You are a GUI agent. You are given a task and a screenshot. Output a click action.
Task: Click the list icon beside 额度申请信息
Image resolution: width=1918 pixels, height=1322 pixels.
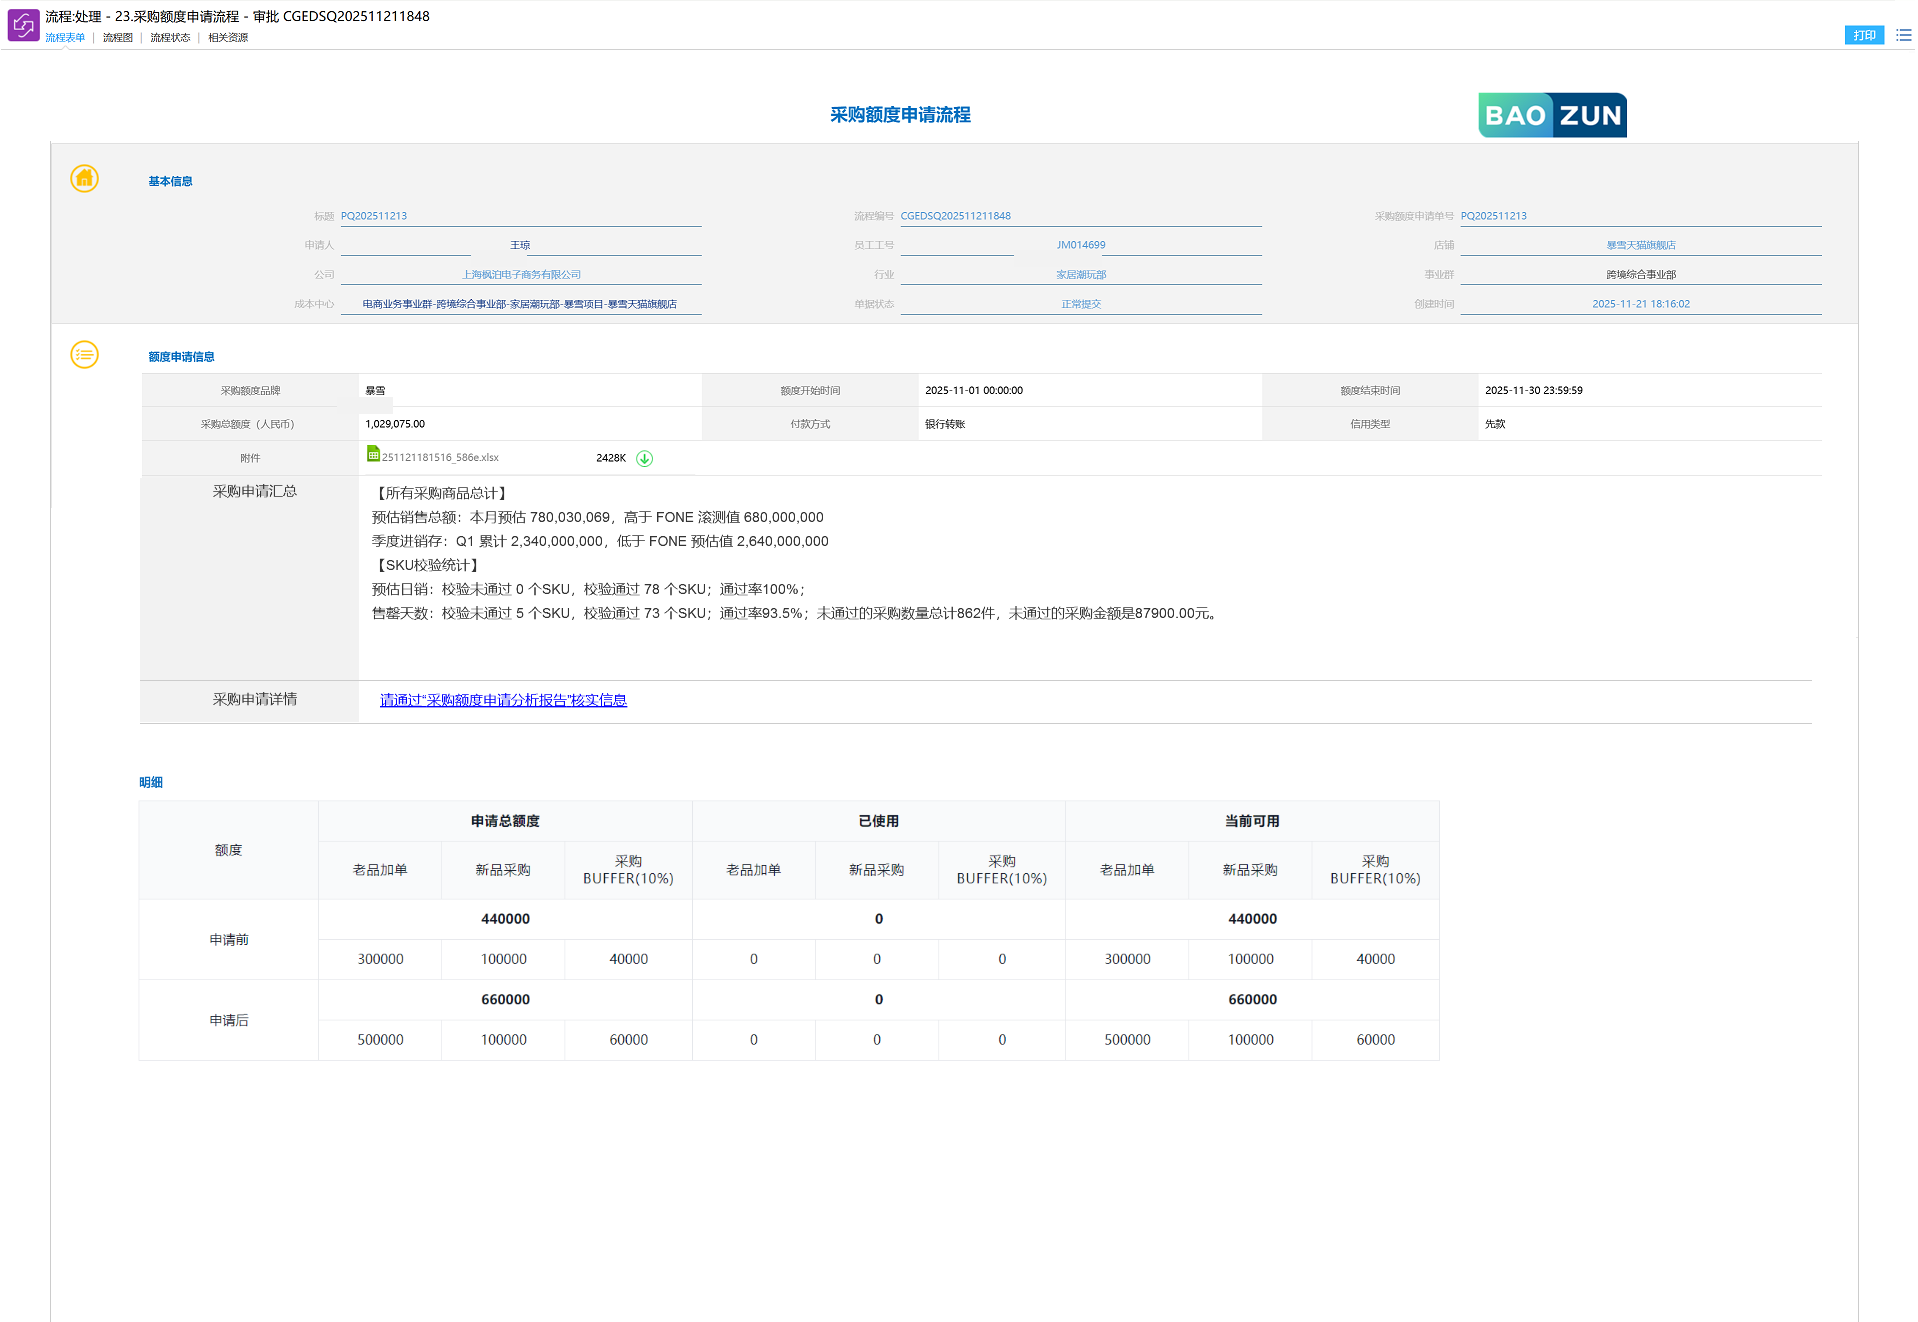(x=85, y=355)
